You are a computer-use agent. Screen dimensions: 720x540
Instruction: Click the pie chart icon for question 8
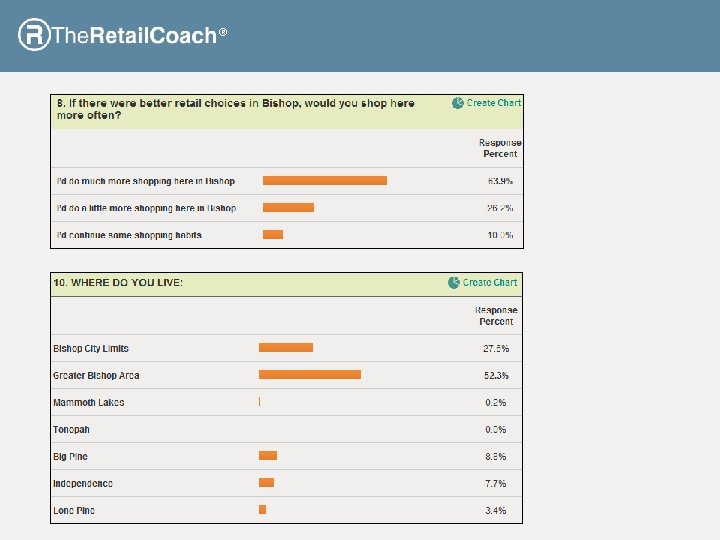(458, 103)
